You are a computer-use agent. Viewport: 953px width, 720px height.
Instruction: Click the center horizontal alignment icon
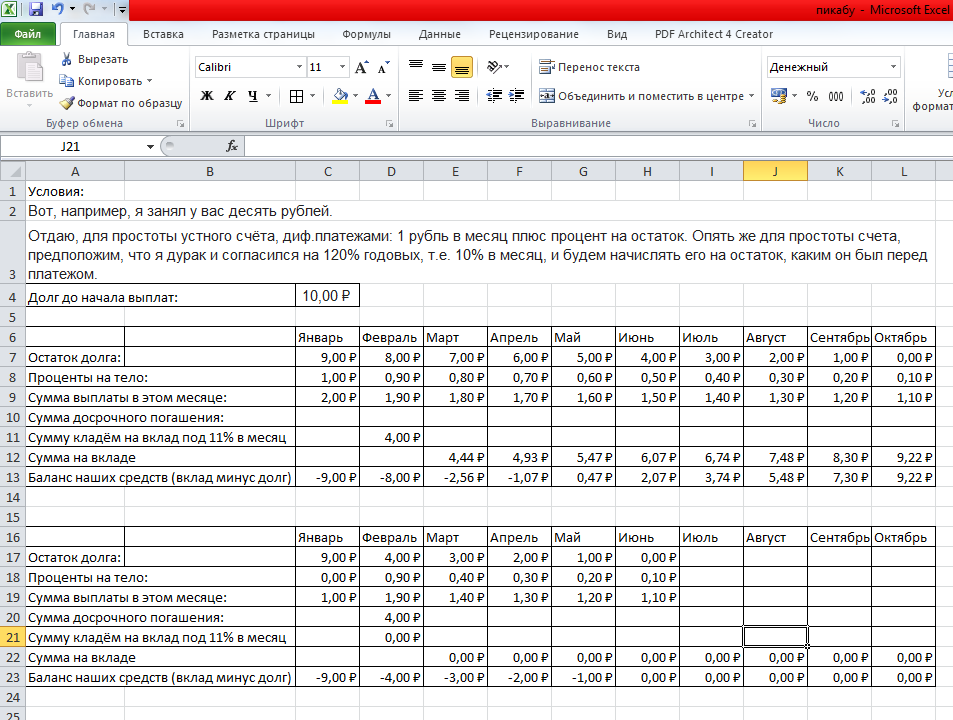tap(438, 96)
